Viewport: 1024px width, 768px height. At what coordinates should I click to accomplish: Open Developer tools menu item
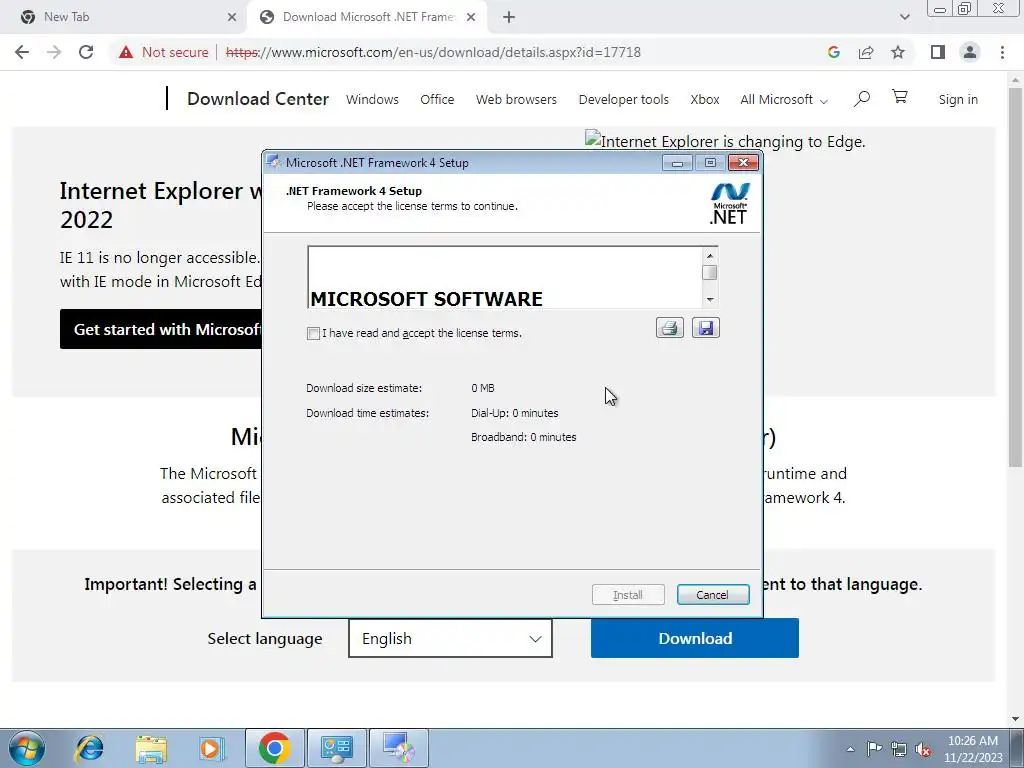[x=624, y=99]
